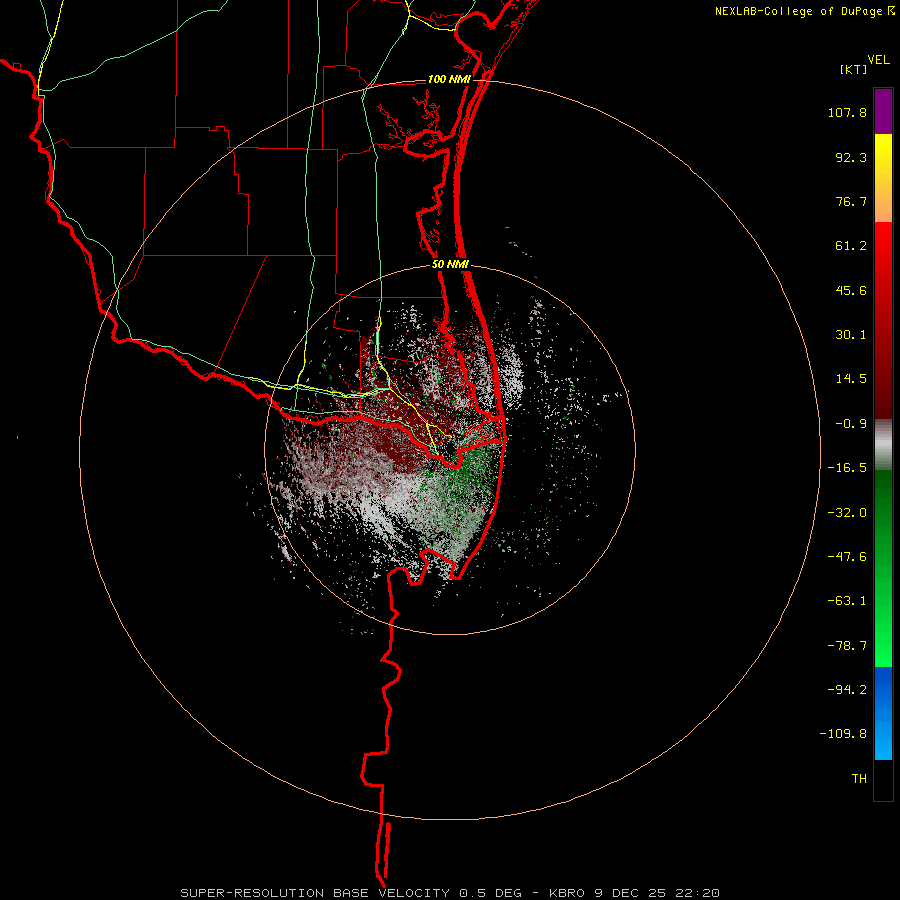The image size is (900, 900).
Task: Click the 45.6 velocity scale value
Action: (x=851, y=290)
